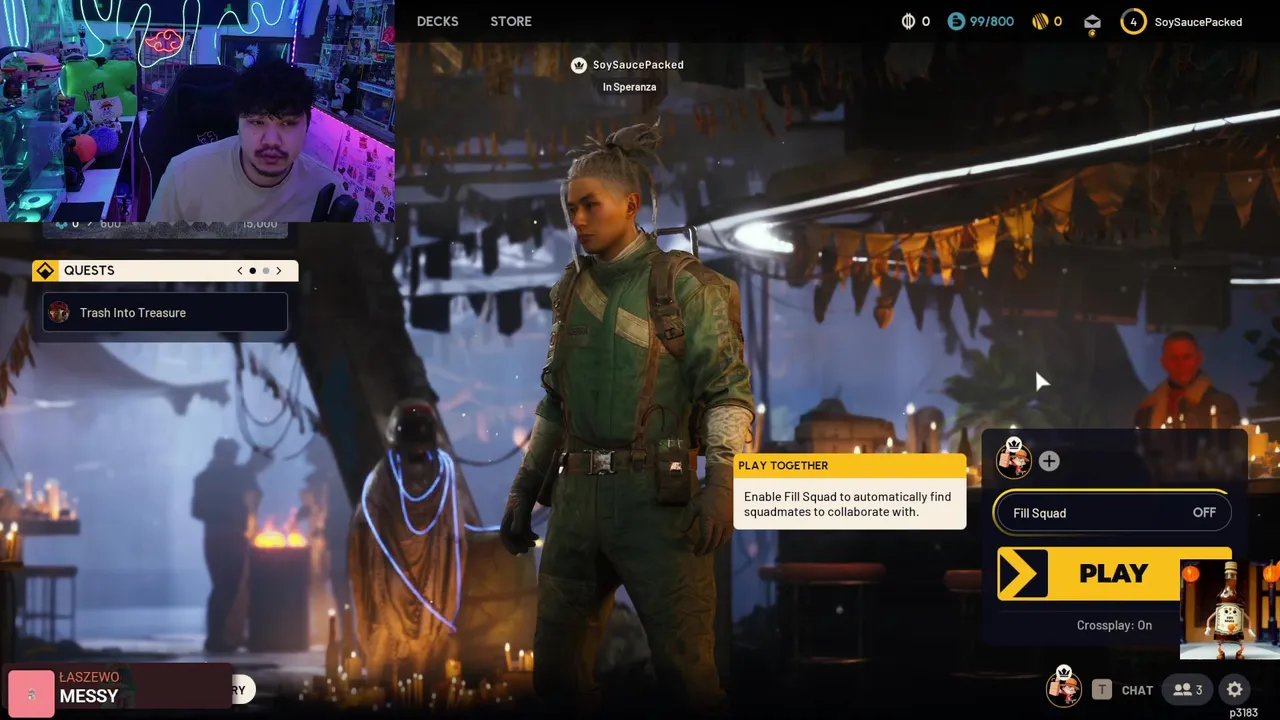
Task: Click the soy sauce bottle overlay image
Action: (x=1230, y=610)
